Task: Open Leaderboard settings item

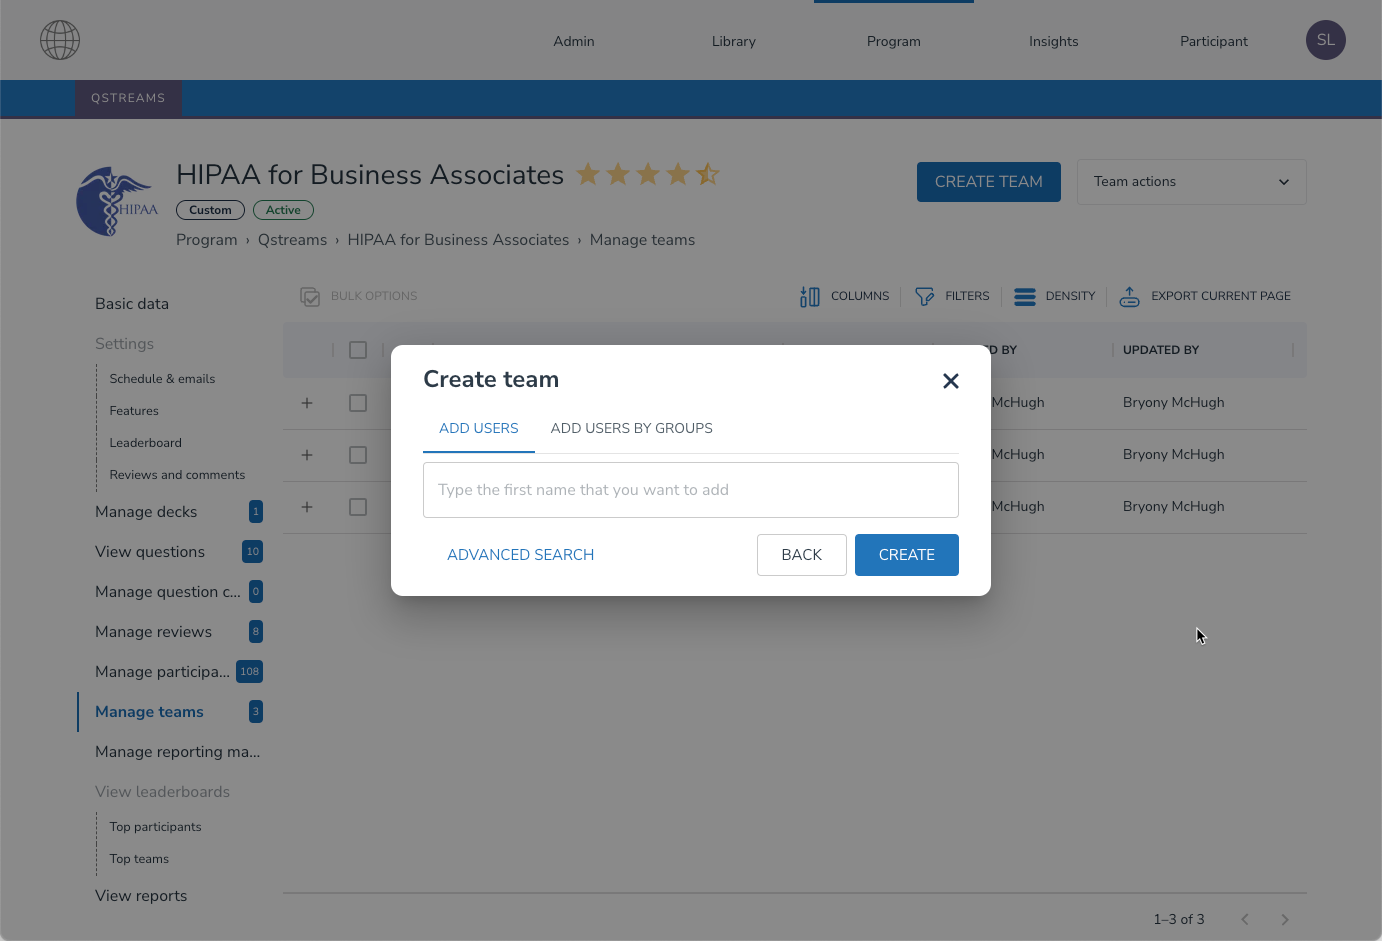Action: coord(146,443)
